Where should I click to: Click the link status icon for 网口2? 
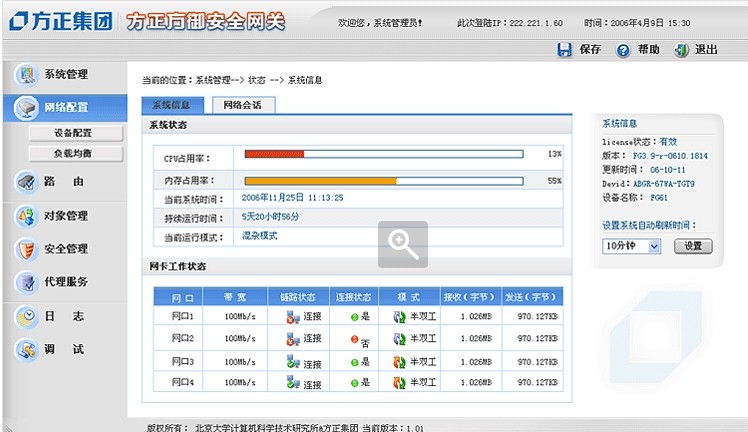click(292, 339)
